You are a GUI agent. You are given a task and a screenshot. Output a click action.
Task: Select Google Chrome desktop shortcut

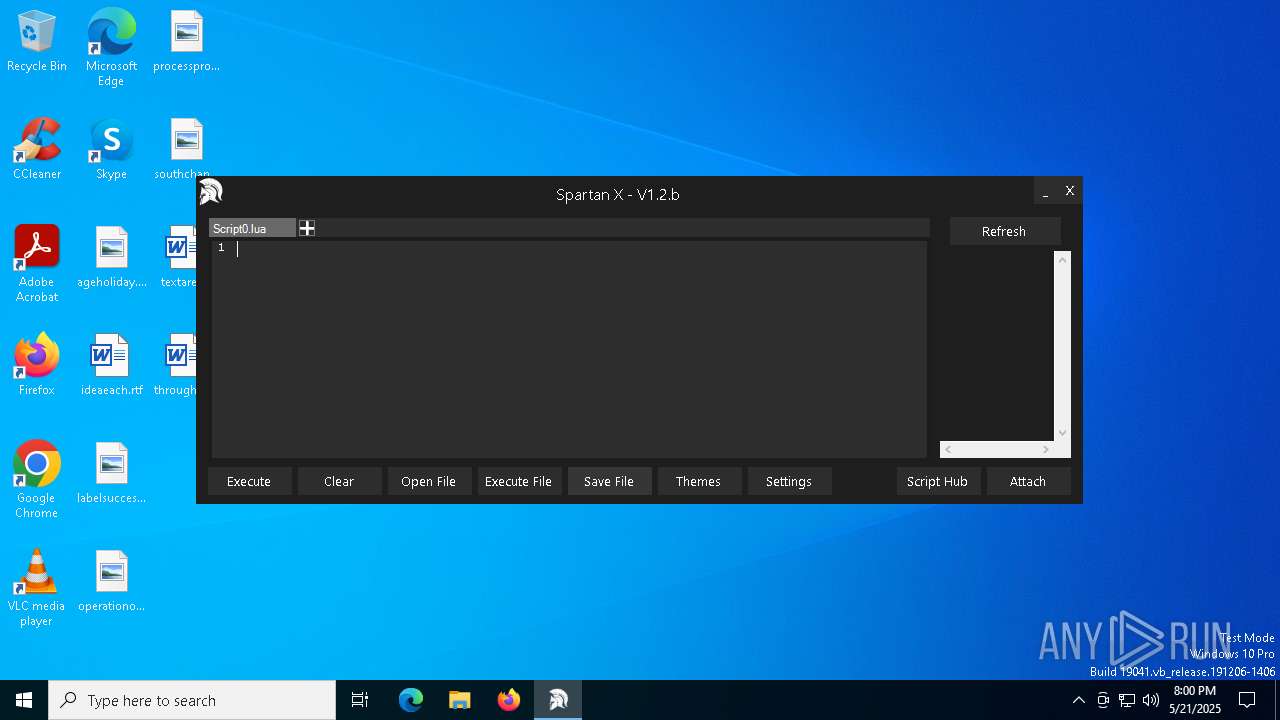(37, 480)
